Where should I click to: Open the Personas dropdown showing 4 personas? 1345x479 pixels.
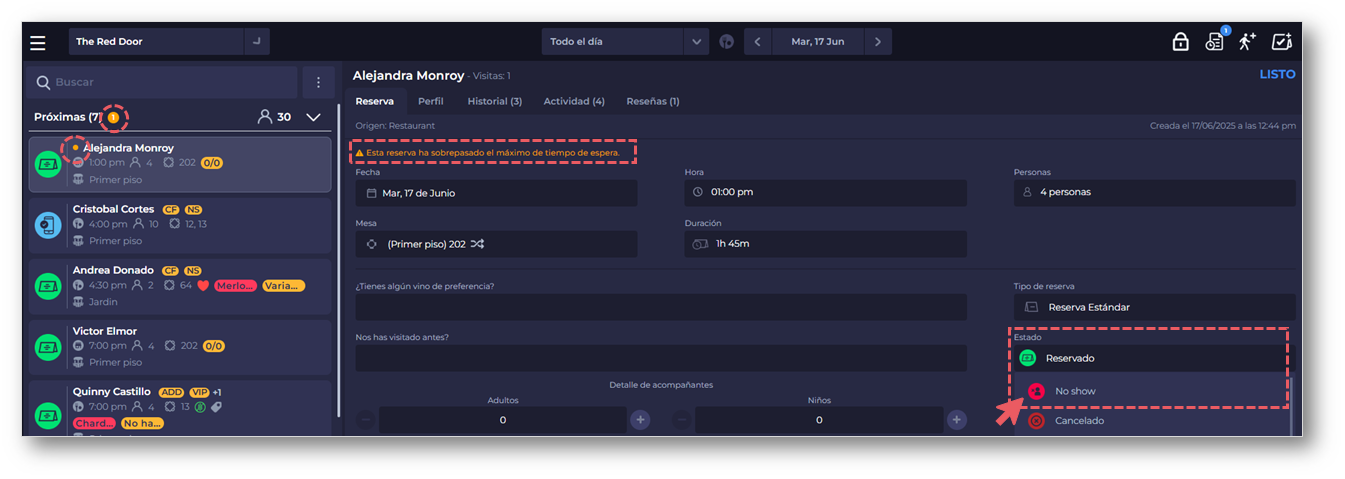(x=1154, y=192)
